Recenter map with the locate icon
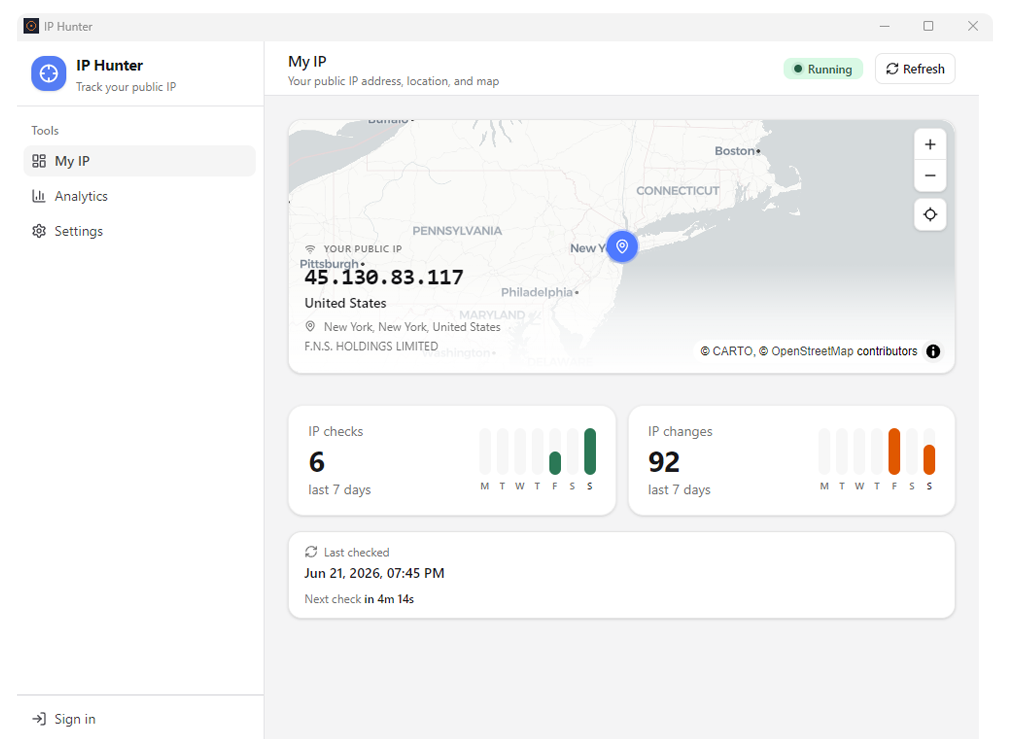This screenshot has height=753, width=1011. coord(930,215)
